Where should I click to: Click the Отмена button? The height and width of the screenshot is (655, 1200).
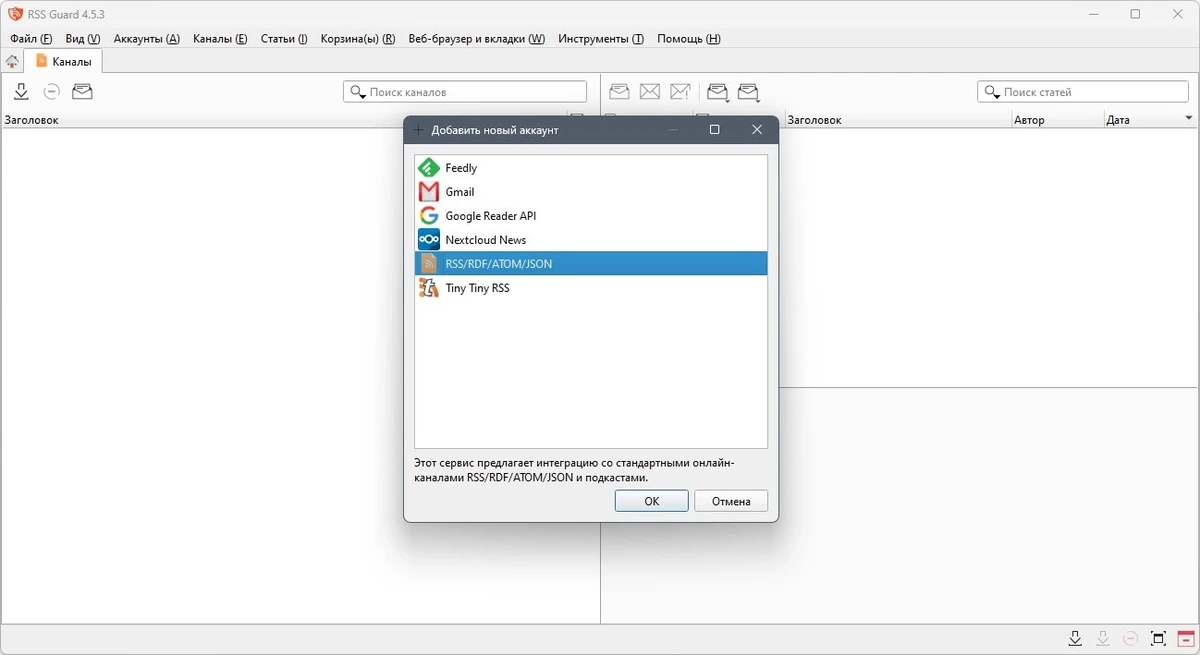(x=731, y=501)
